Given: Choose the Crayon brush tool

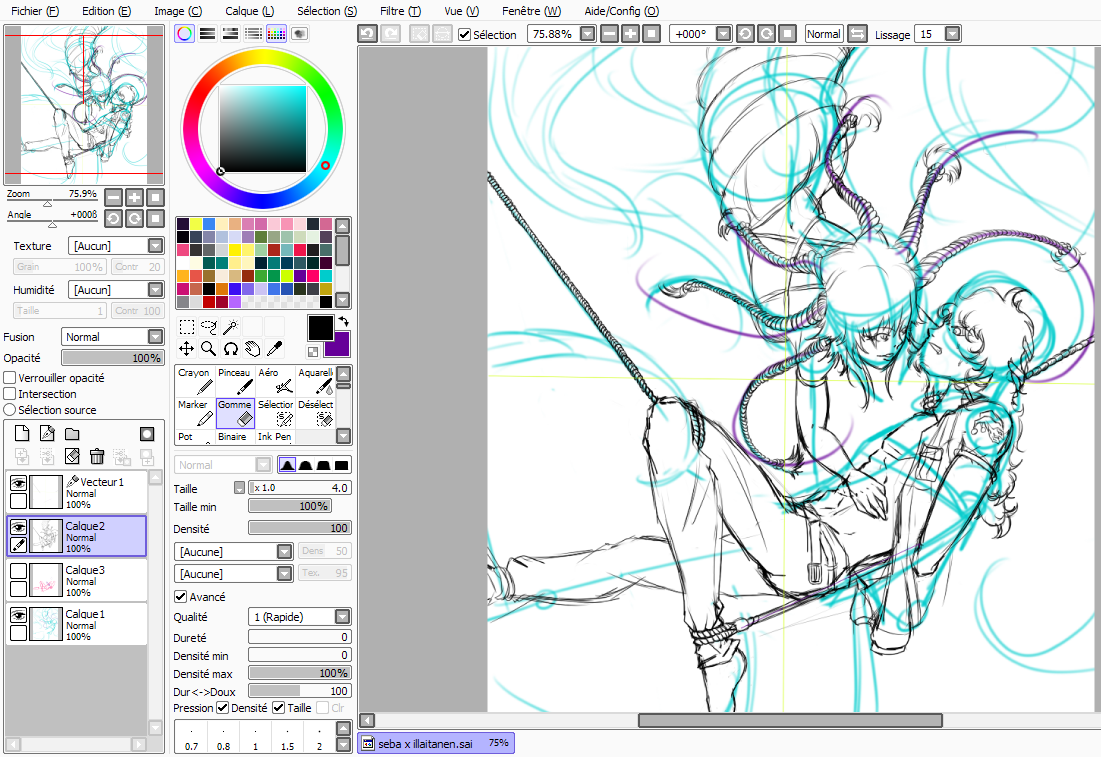Looking at the screenshot, I should [195, 381].
